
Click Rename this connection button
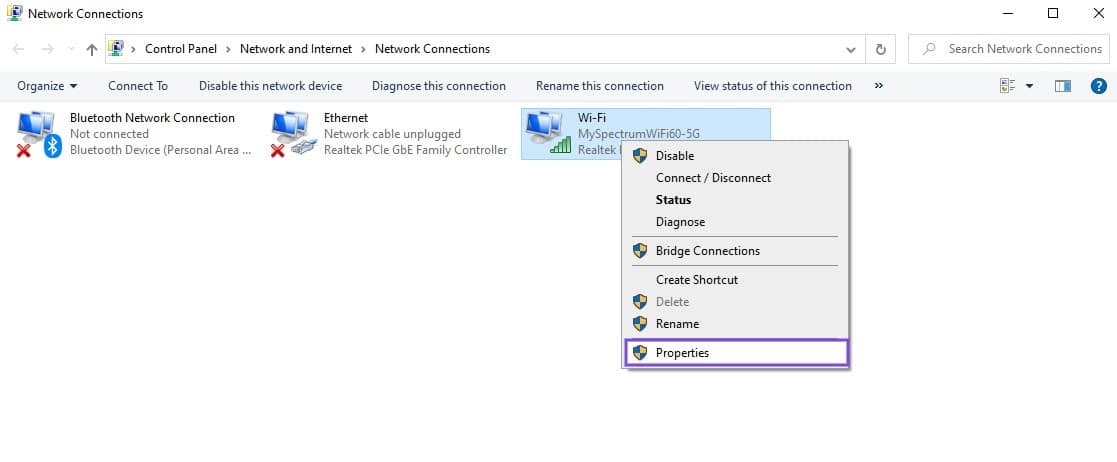pos(599,86)
